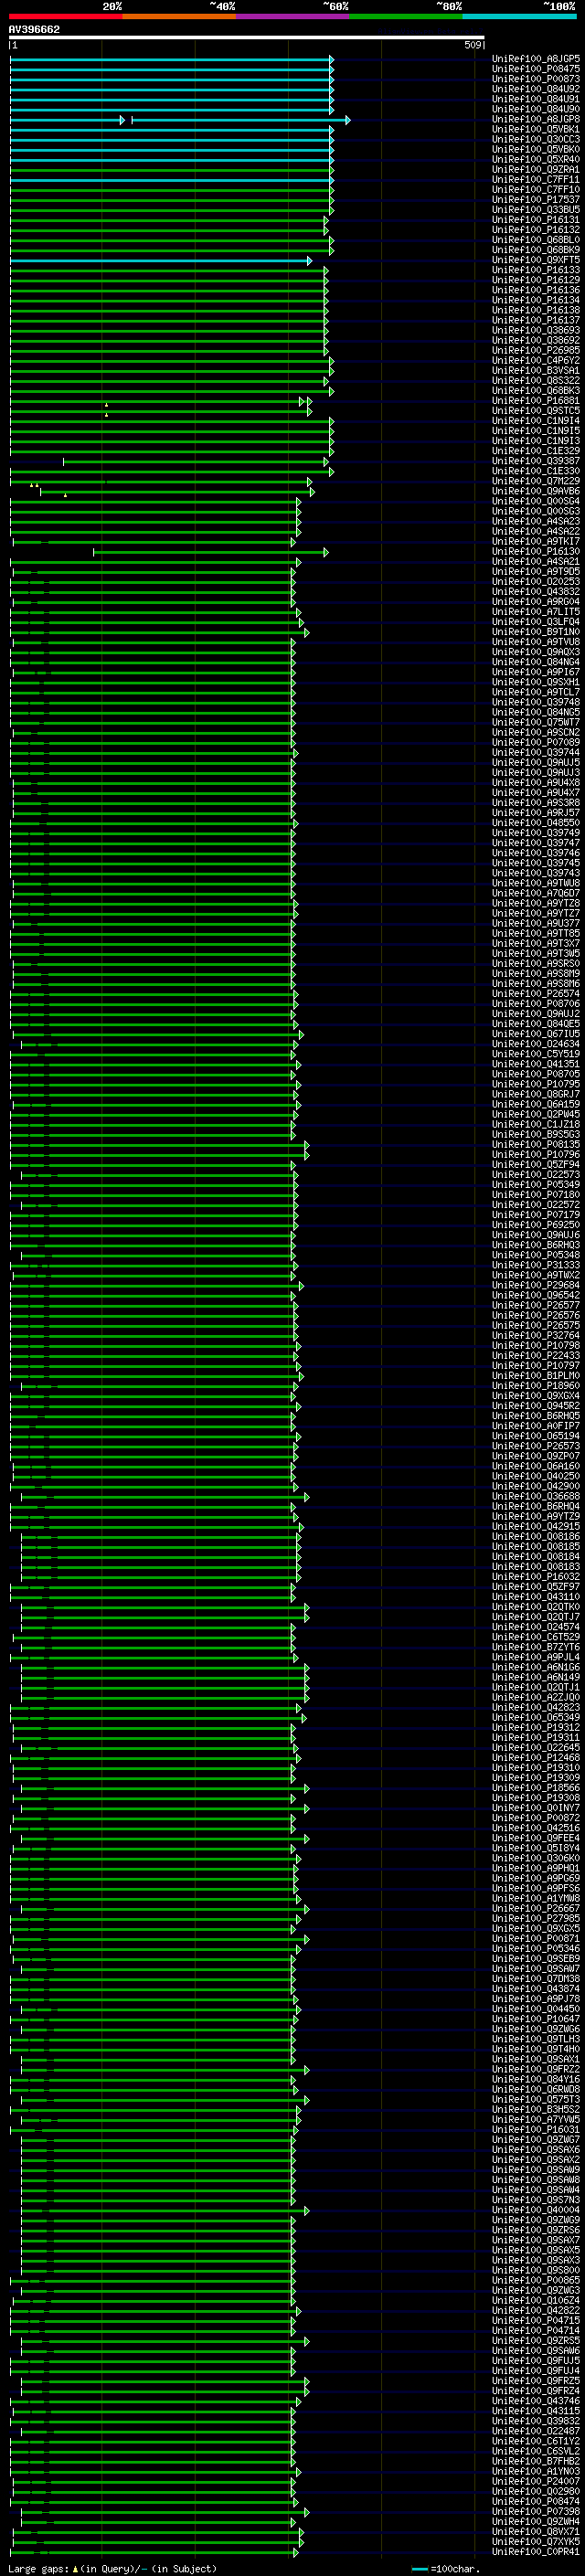Select hit UniRef100_P10647
This screenshot has height=2576, width=585.
[x=536, y=2019]
